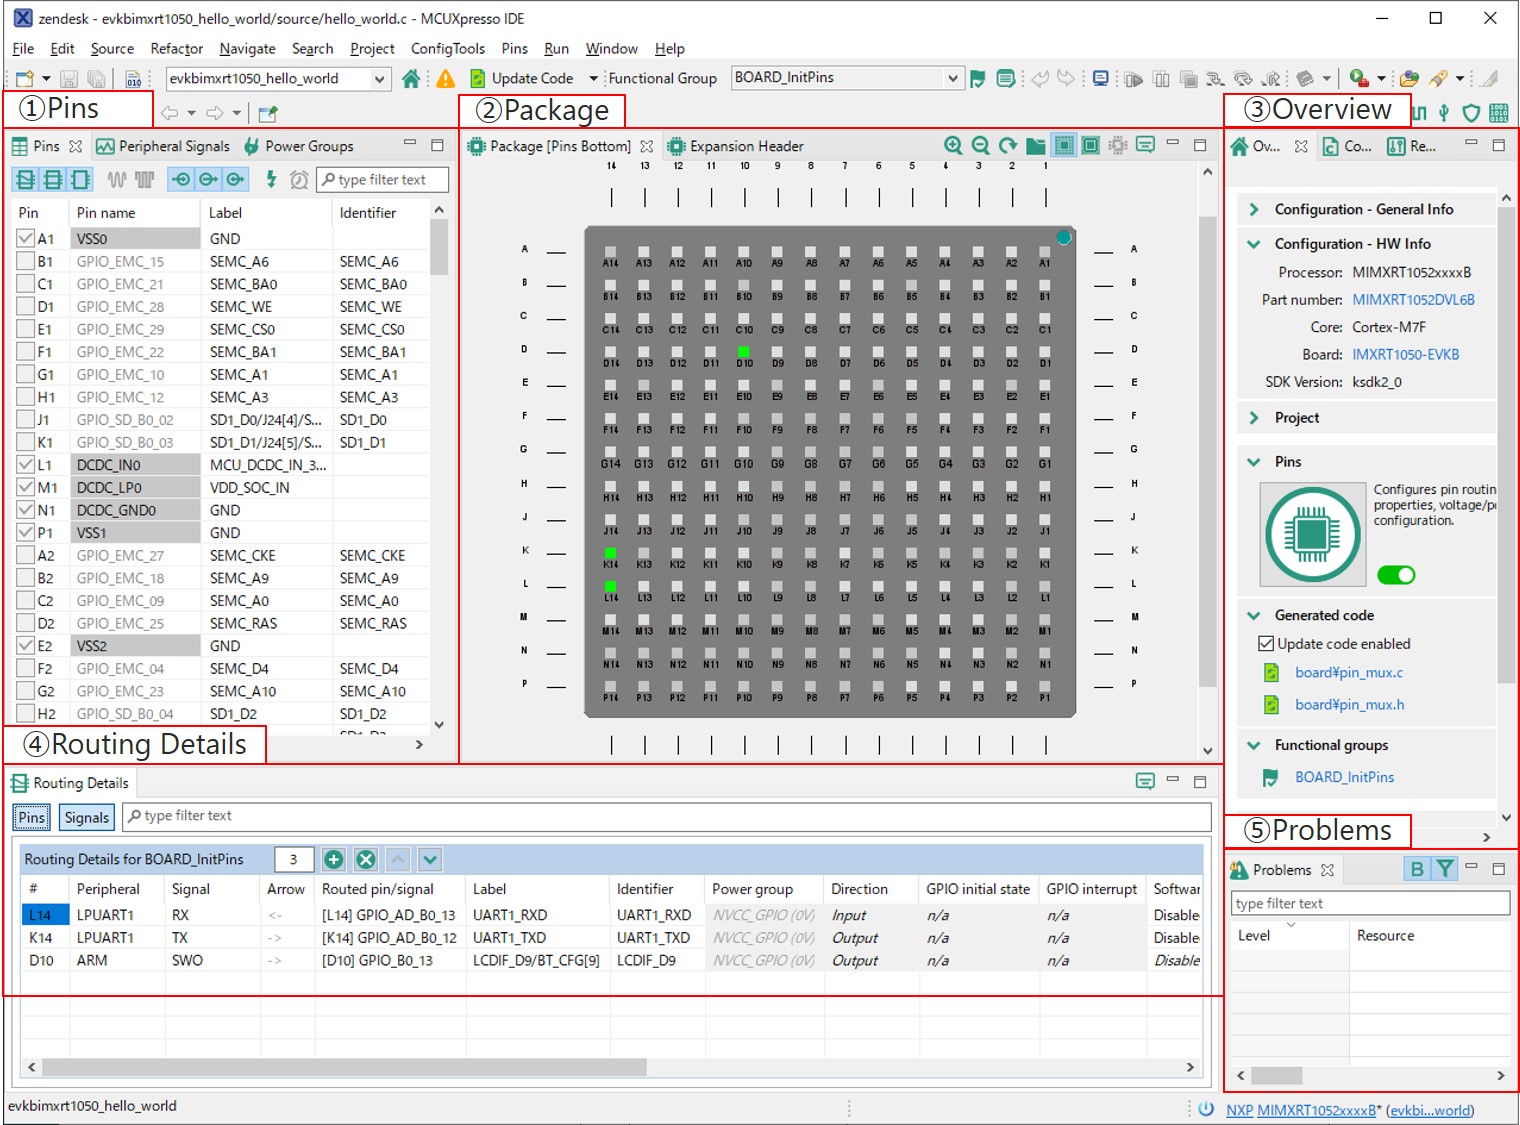1520x1125 pixels.
Task: Collapse the Generated code section
Action: (x=1254, y=616)
